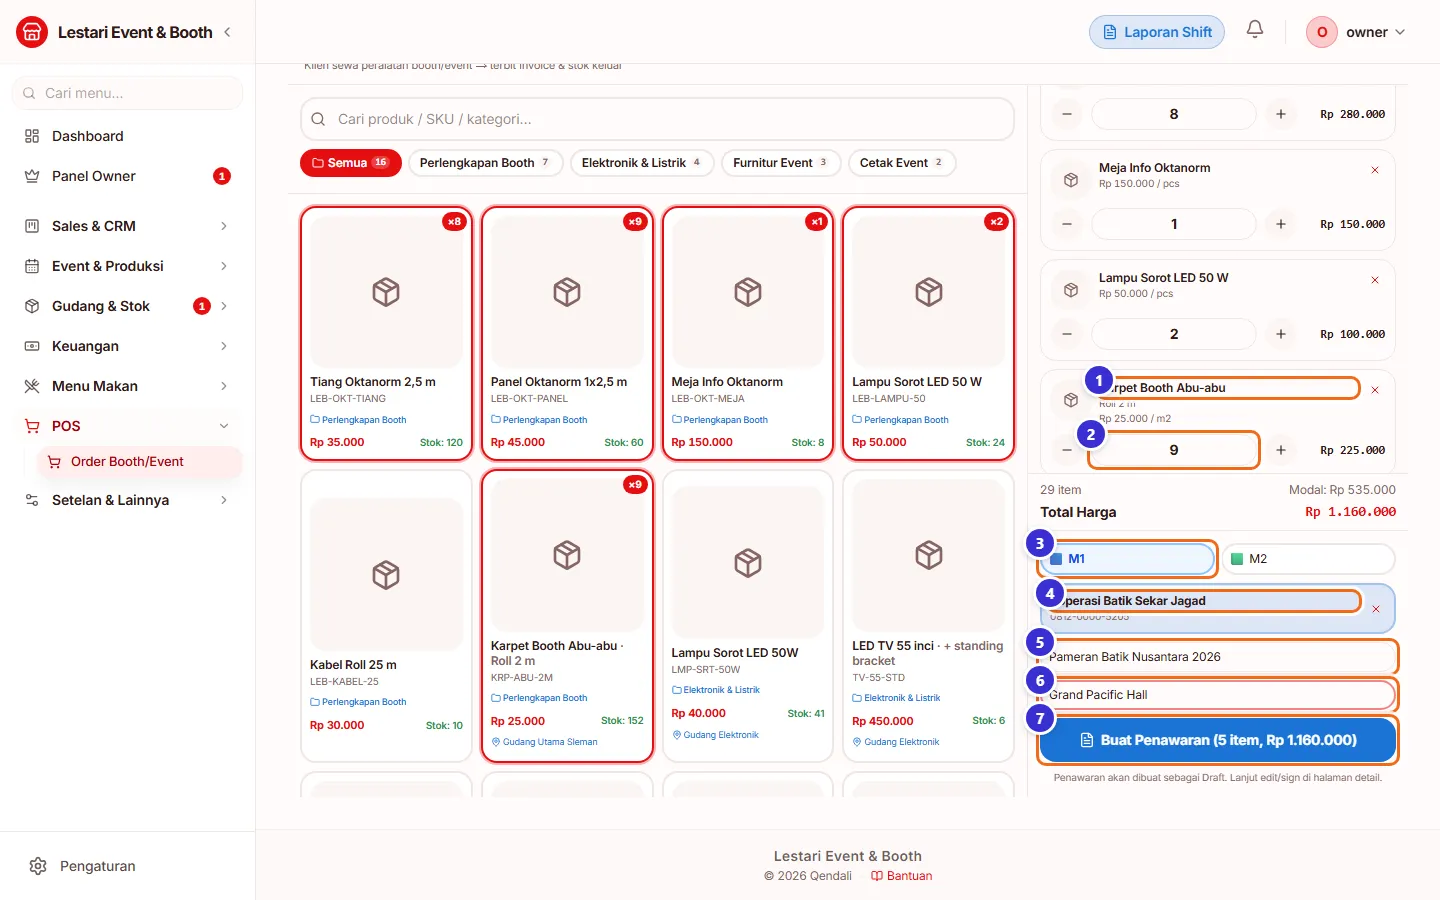Expand the Event & Produksi menu

tap(126, 266)
